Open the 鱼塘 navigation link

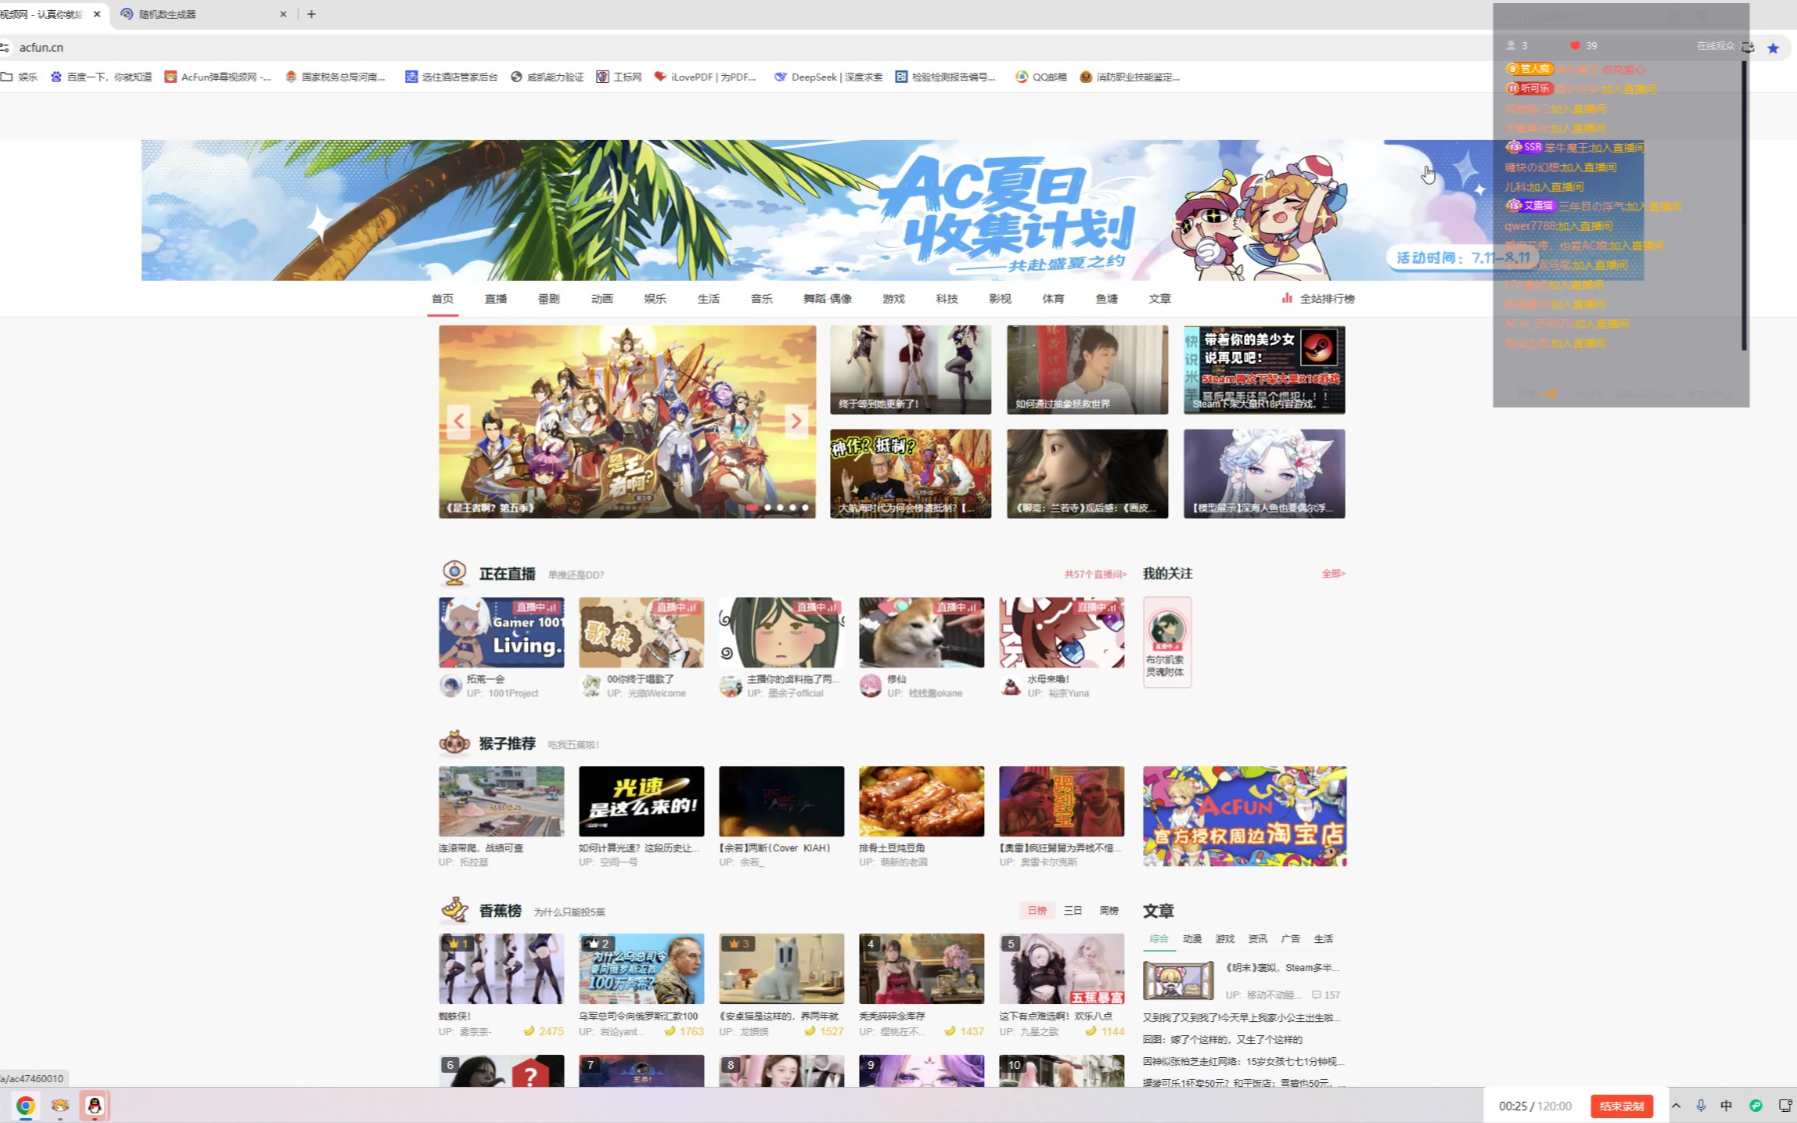[1106, 298]
